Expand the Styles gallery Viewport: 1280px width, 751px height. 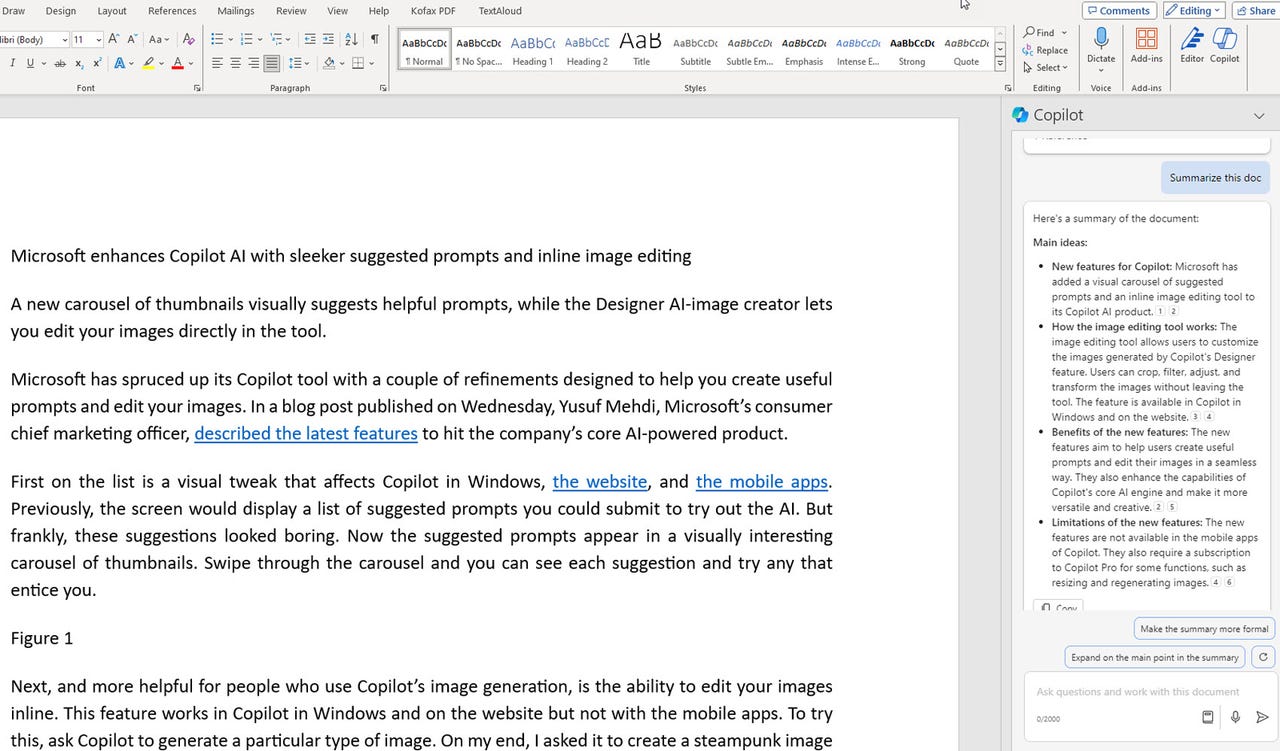pos(1000,65)
